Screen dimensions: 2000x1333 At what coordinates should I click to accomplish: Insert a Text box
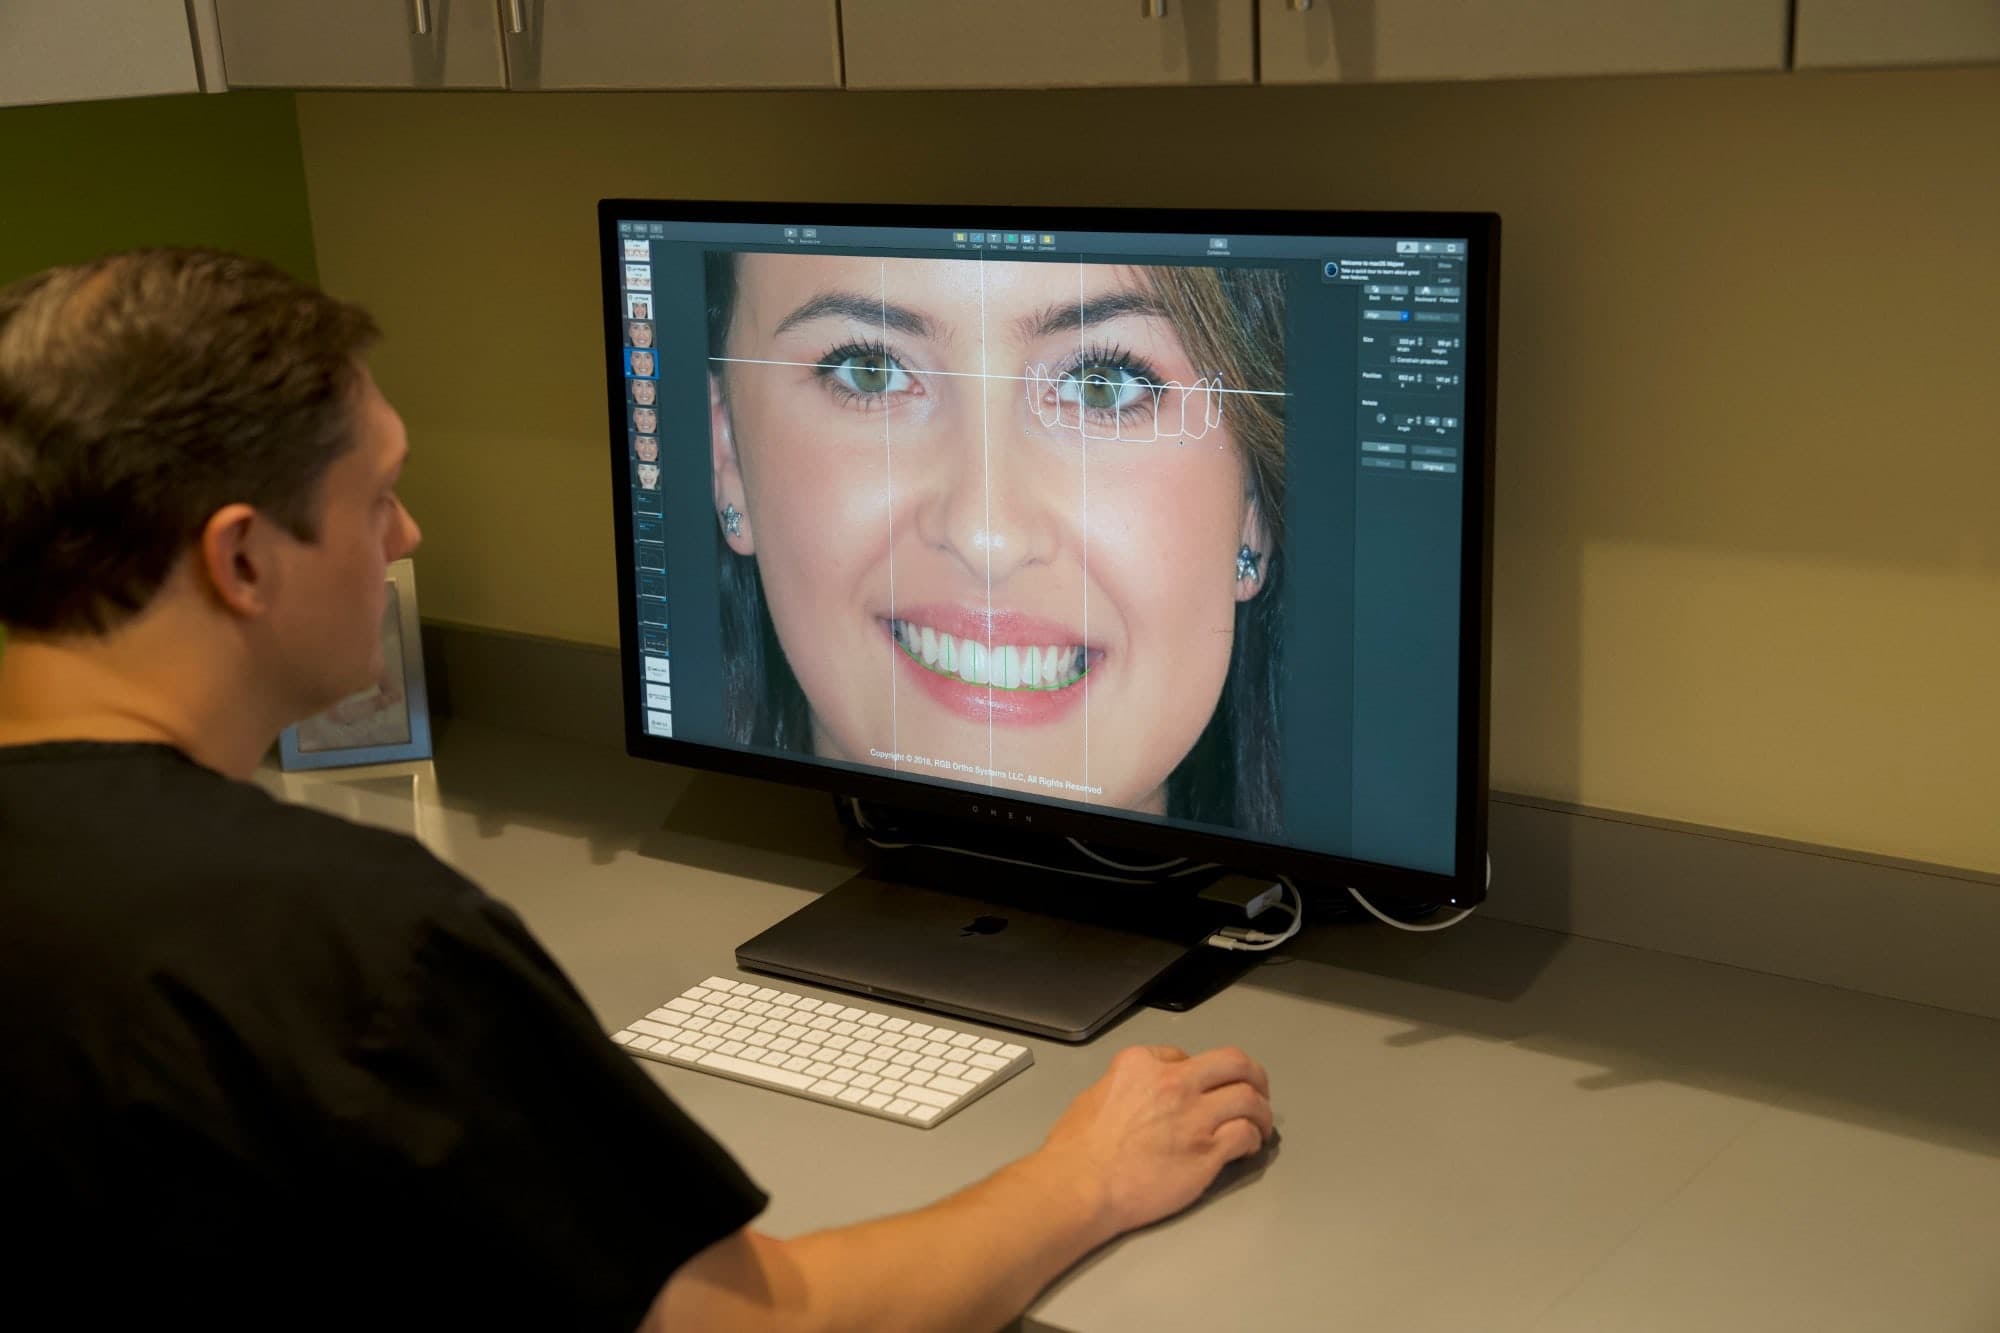[x=993, y=238]
